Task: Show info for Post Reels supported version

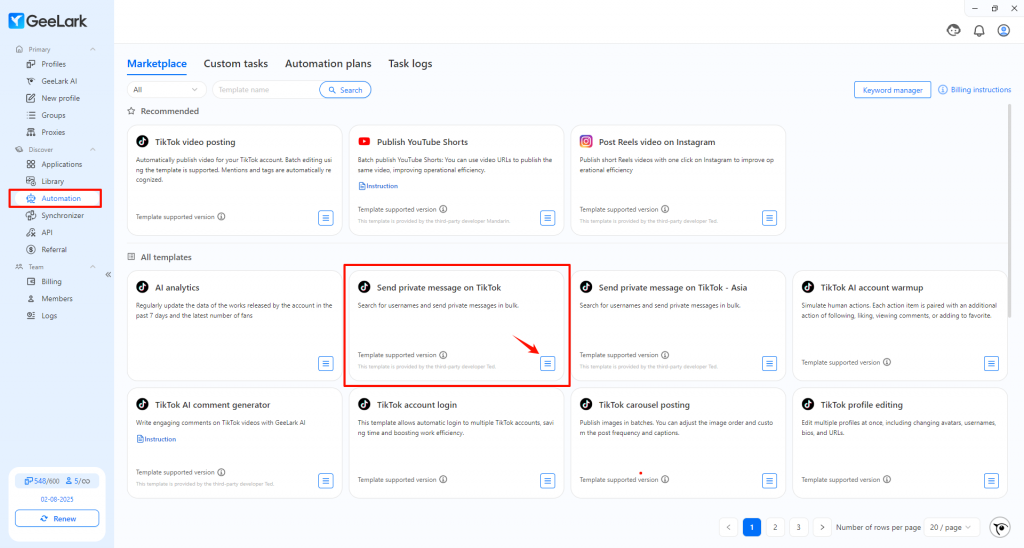Action: click(665, 210)
